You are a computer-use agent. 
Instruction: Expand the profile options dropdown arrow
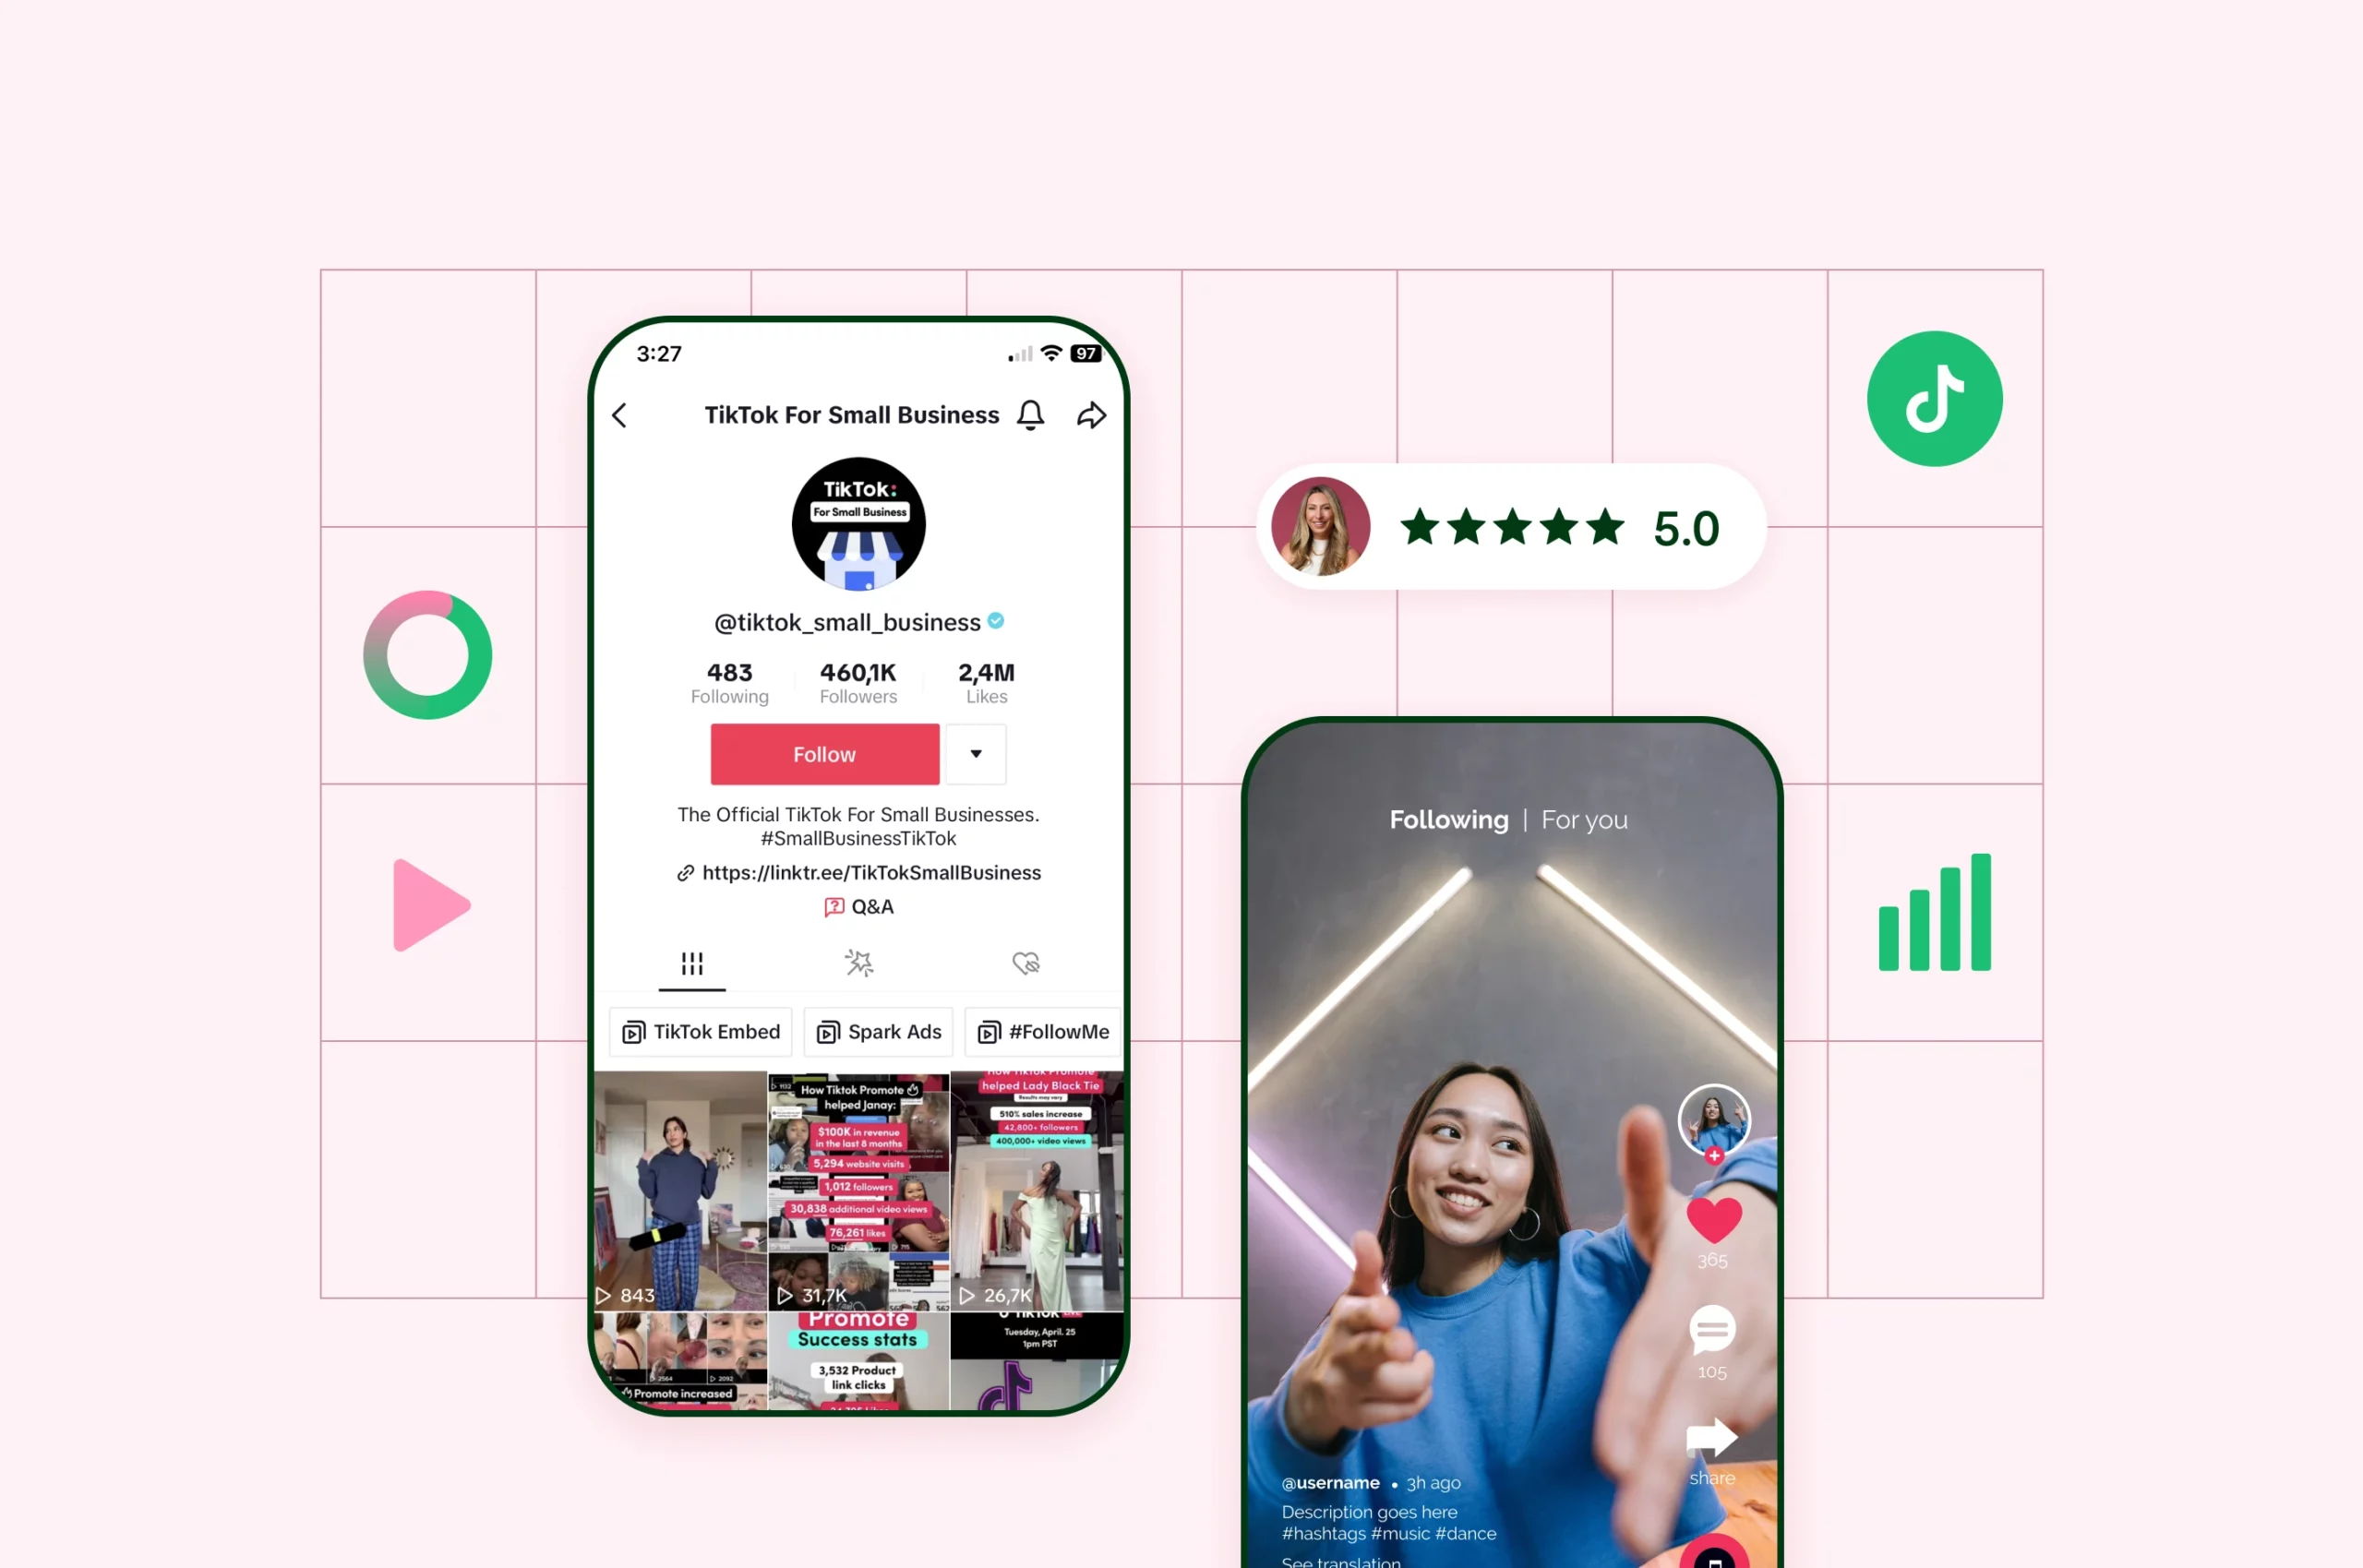pos(977,754)
